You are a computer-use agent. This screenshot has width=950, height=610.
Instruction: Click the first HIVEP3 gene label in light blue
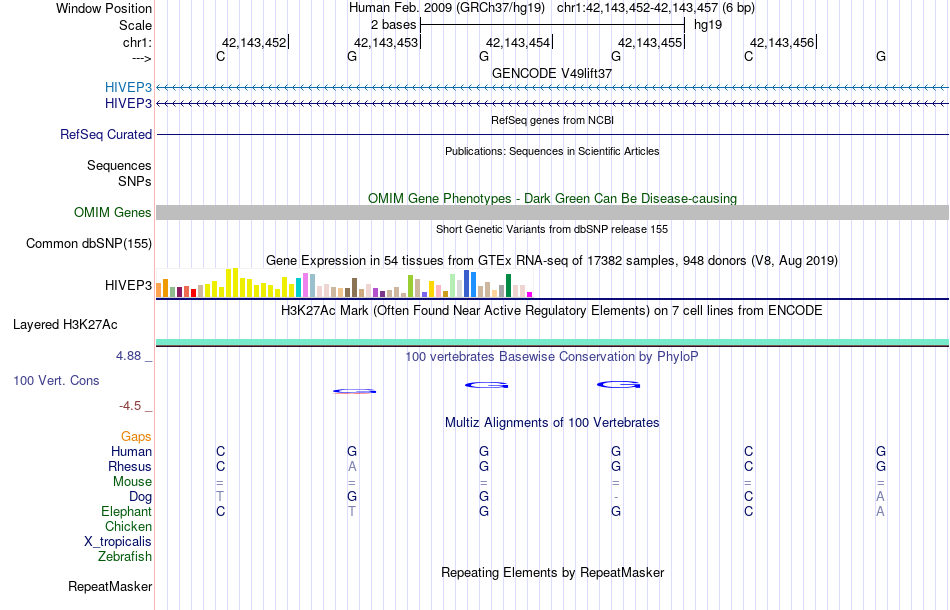tap(128, 87)
